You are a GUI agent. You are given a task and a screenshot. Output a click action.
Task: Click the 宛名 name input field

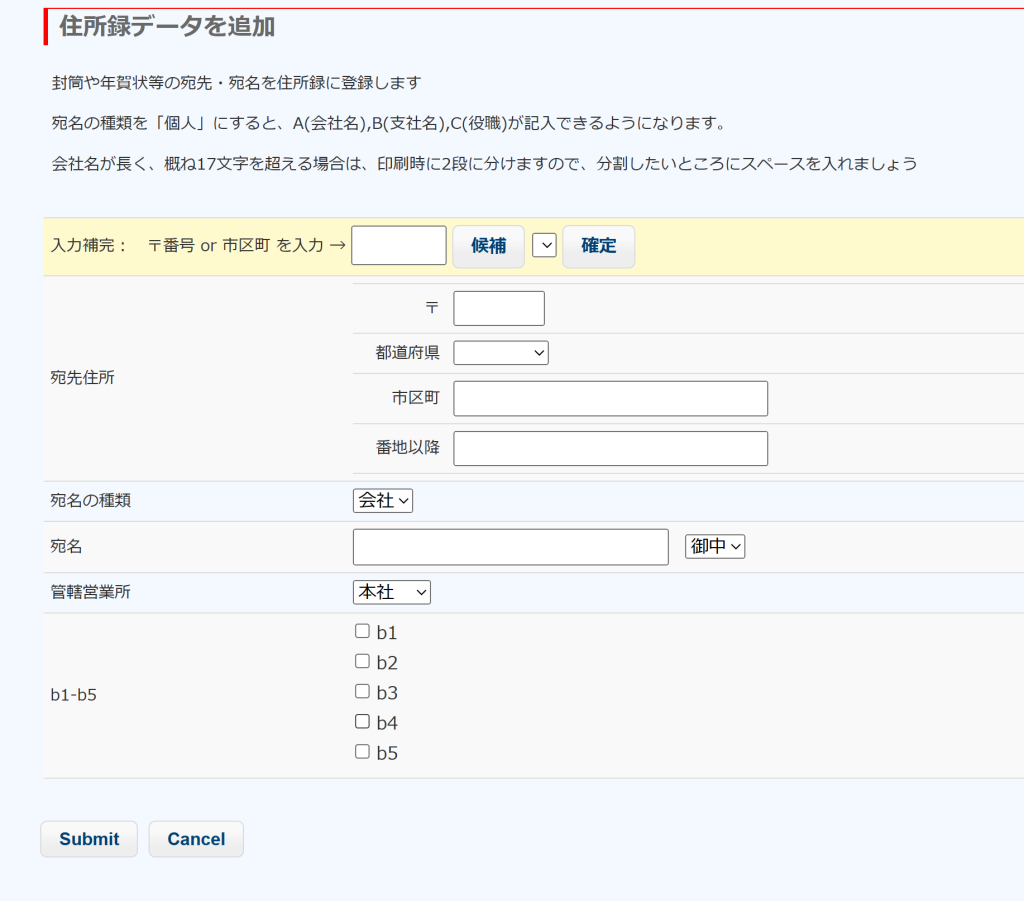coord(510,546)
